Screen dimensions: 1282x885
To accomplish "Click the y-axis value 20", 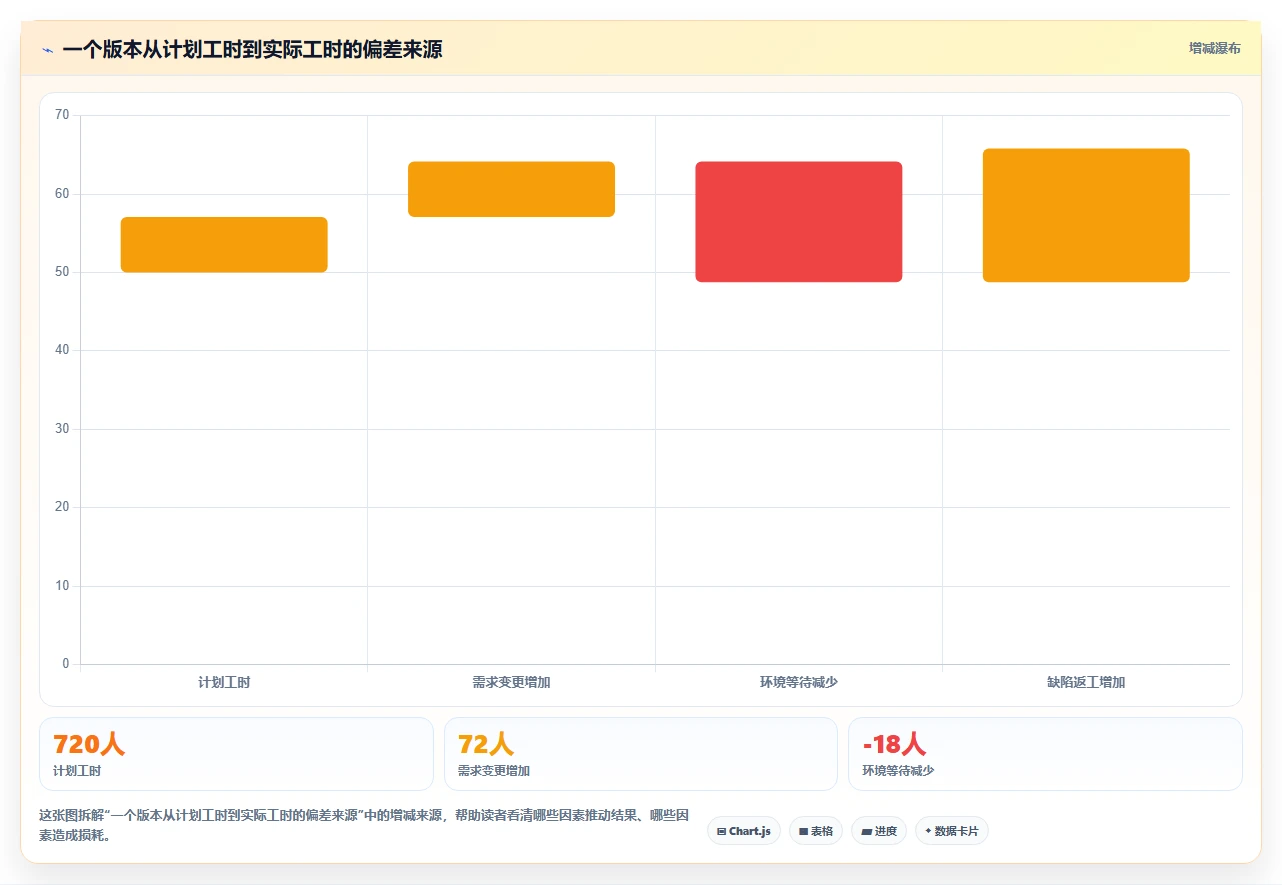I will coord(62,507).
